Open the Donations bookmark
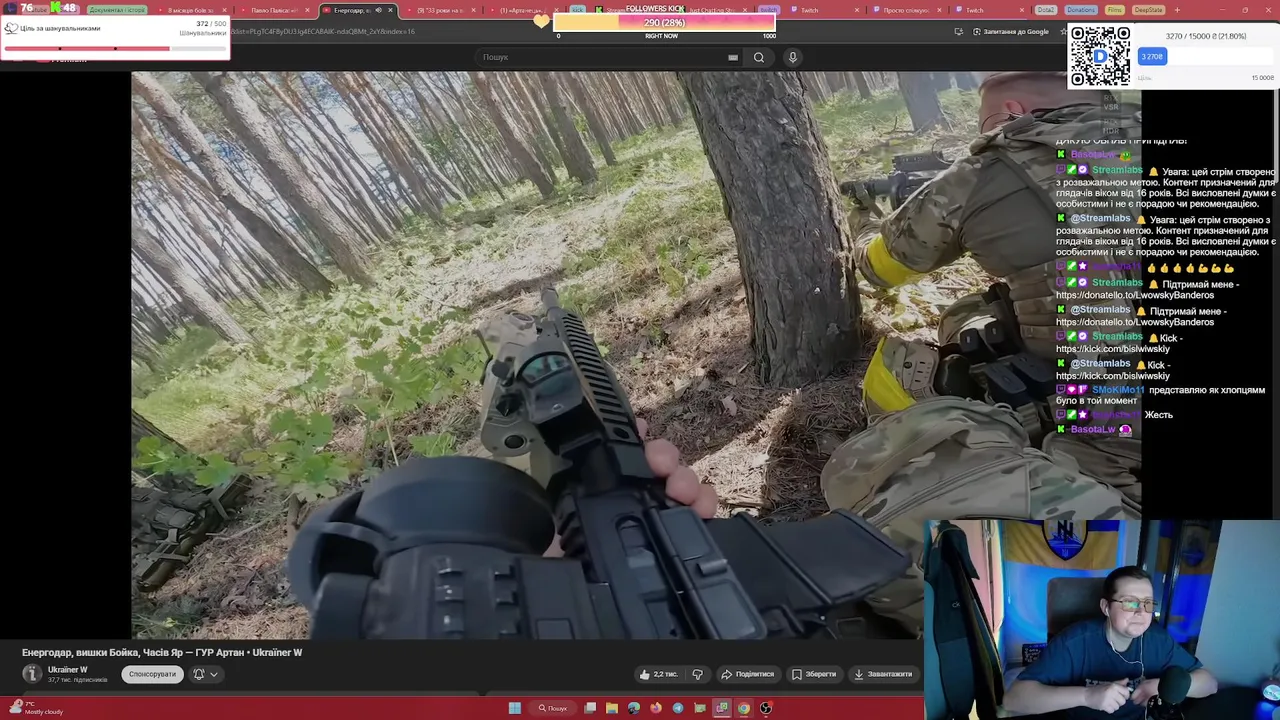Image resolution: width=1280 pixels, height=720 pixels. (x=1080, y=10)
